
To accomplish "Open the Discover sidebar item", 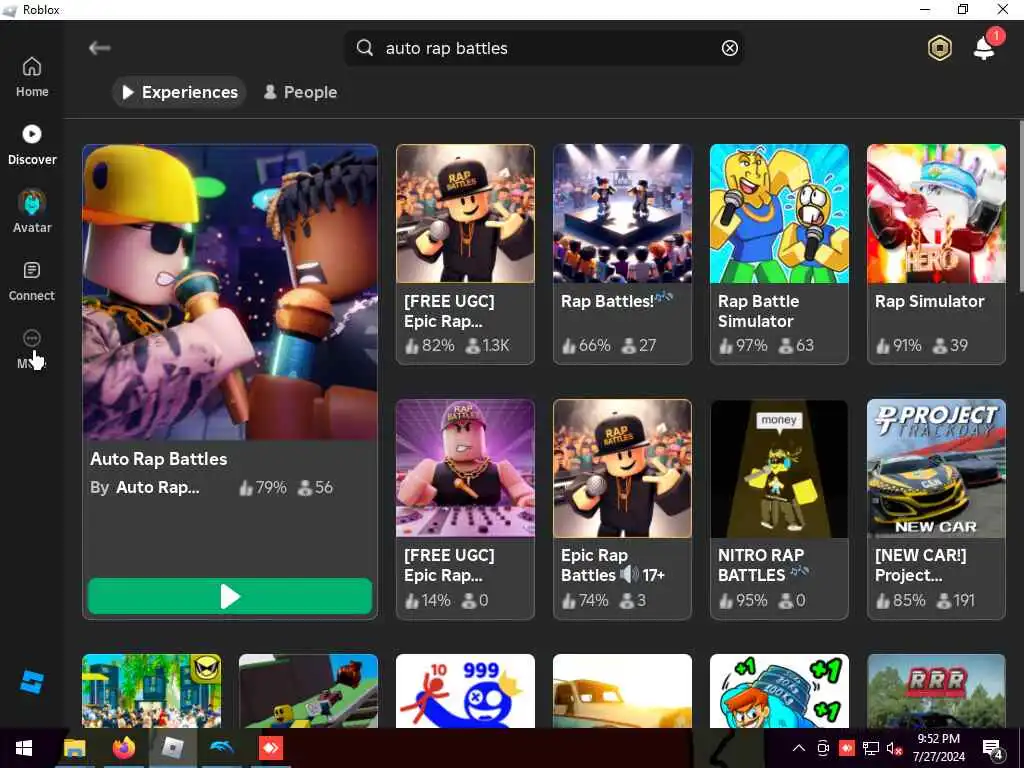I will (31, 145).
